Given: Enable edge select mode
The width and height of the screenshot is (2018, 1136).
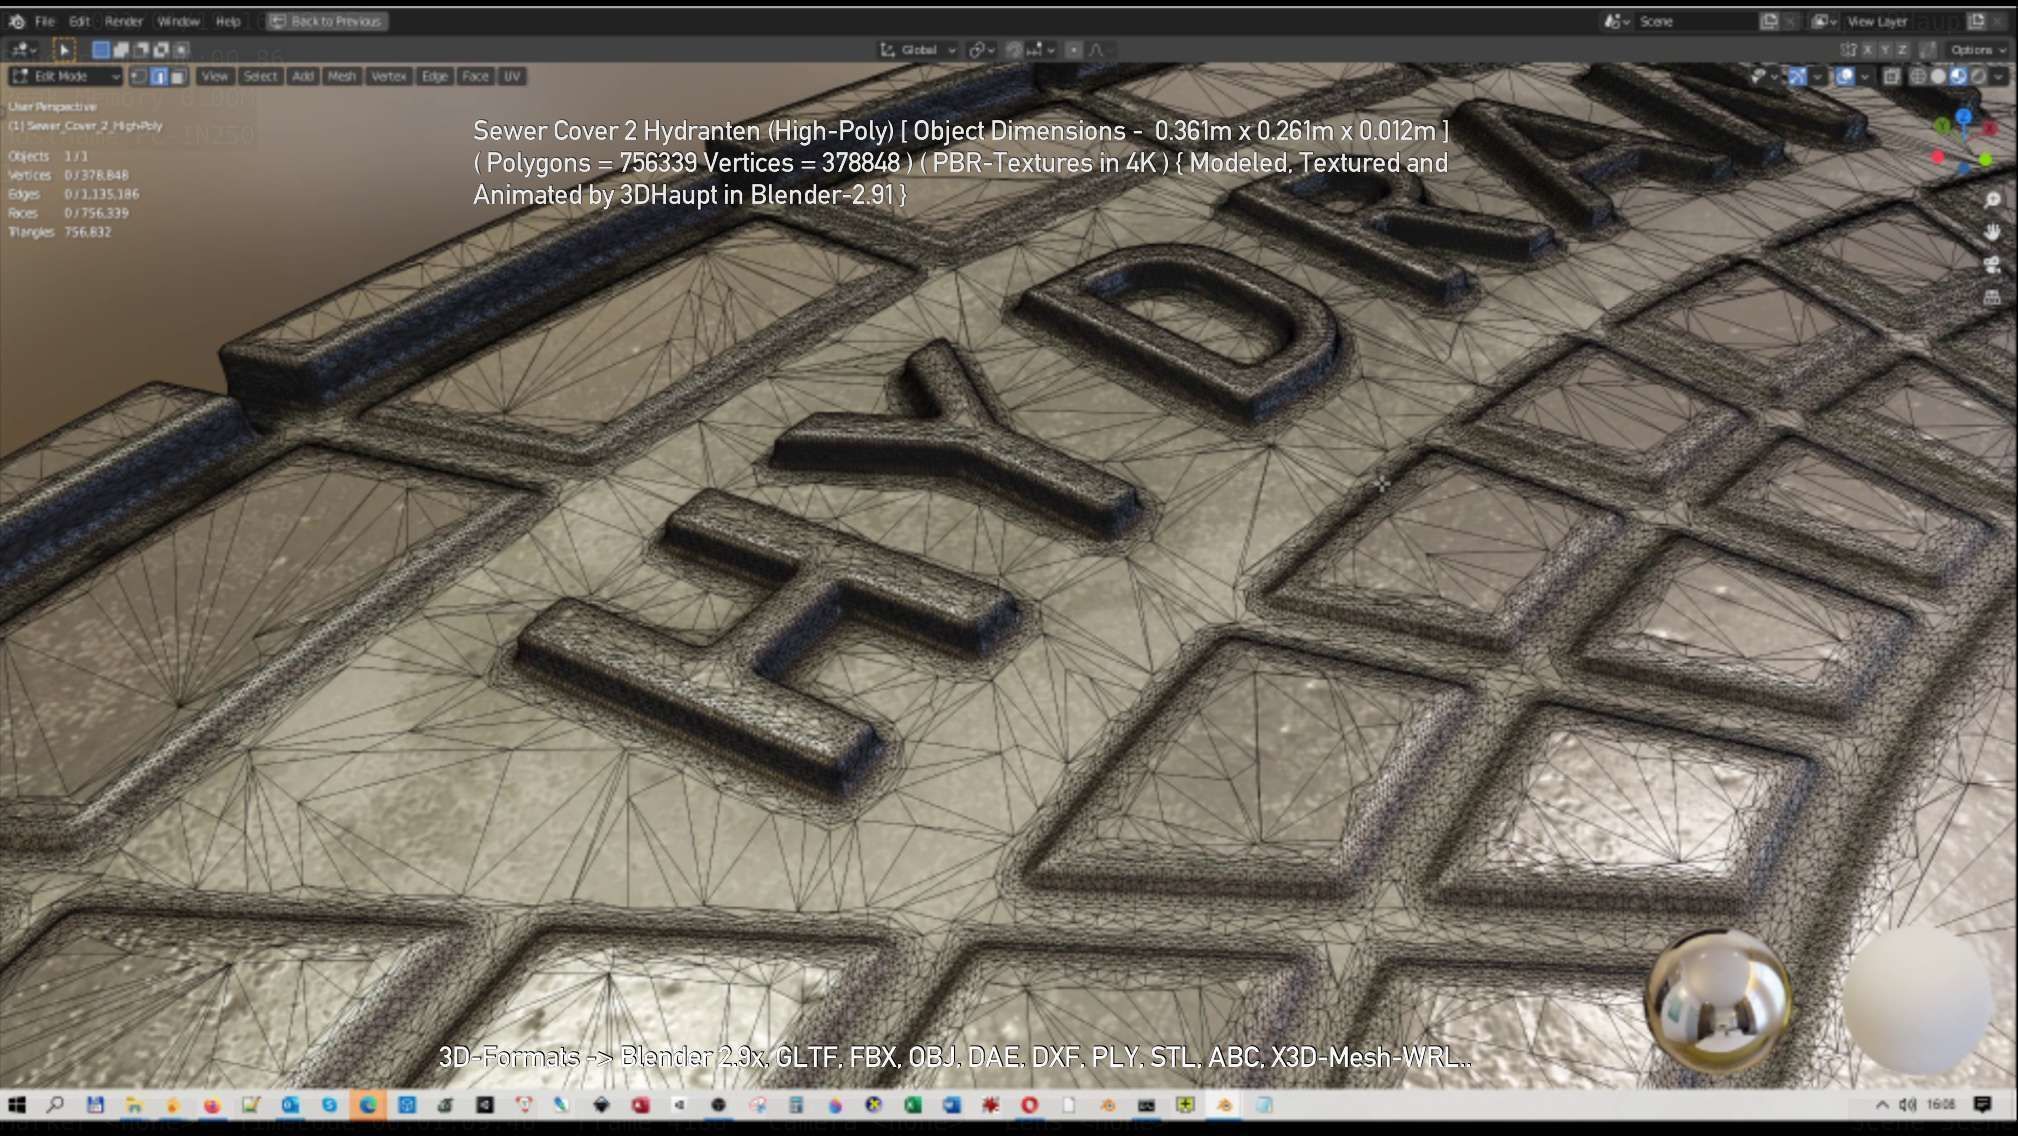Looking at the screenshot, I should (x=158, y=76).
